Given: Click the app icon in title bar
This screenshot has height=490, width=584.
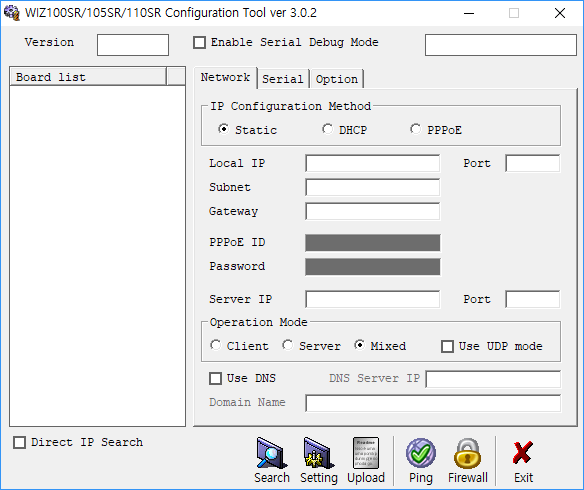Looking at the screenshot, I should point(12,13).
